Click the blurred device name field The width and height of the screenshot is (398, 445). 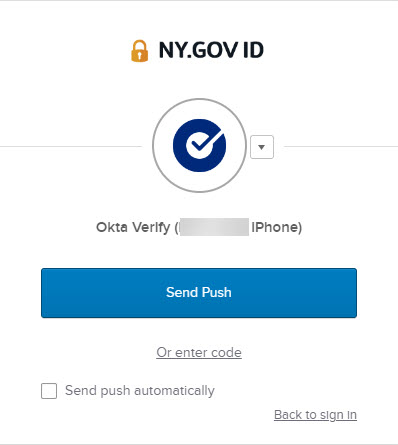coord(214,227)
